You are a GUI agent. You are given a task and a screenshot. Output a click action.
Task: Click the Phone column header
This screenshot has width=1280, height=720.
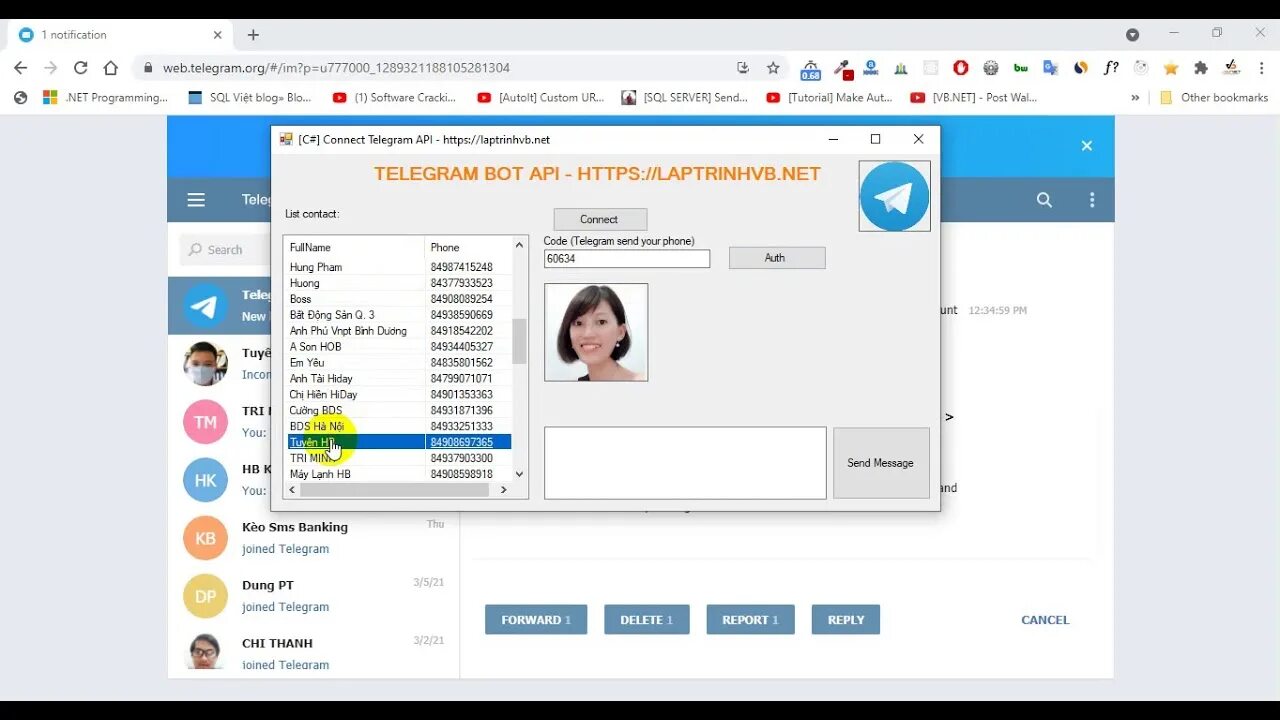(468, 247)
